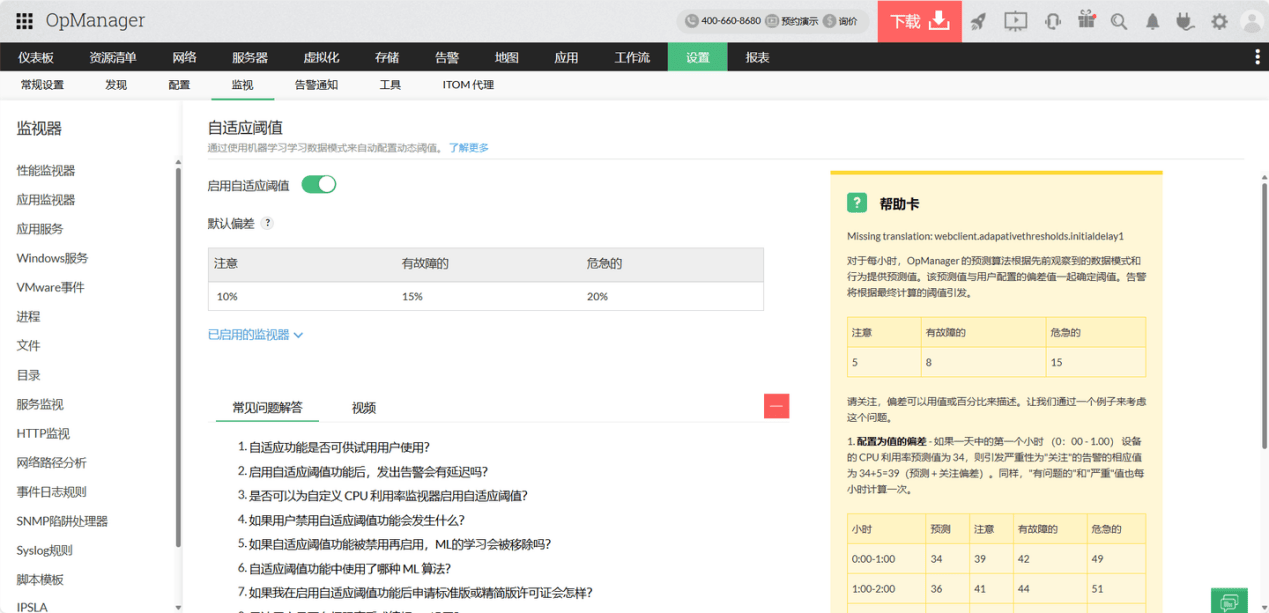1269x613 pixels.
Task: Collapse the FAQ section with red minus button
Action: (776, 405)
